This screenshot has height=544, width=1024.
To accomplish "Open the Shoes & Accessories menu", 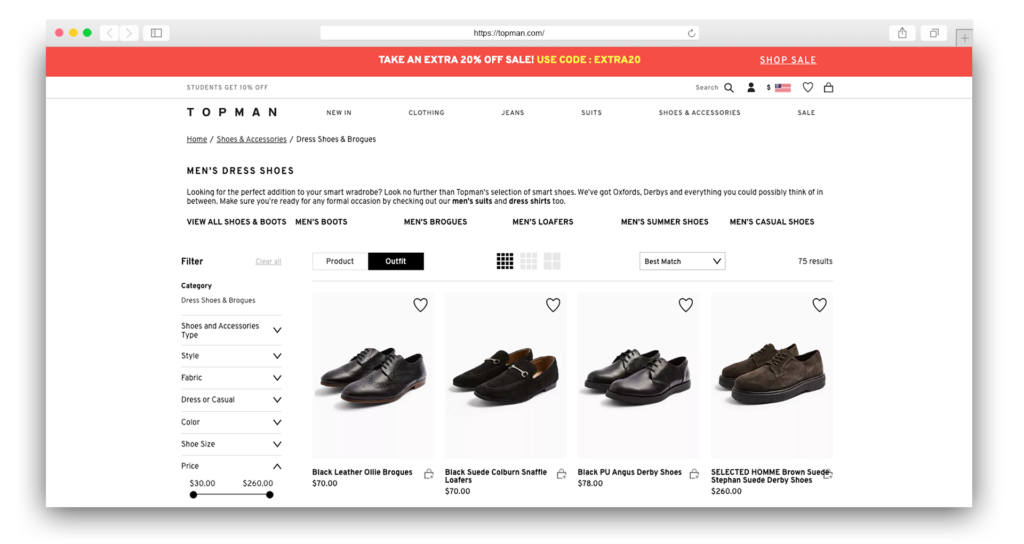I will pos(699,113).
